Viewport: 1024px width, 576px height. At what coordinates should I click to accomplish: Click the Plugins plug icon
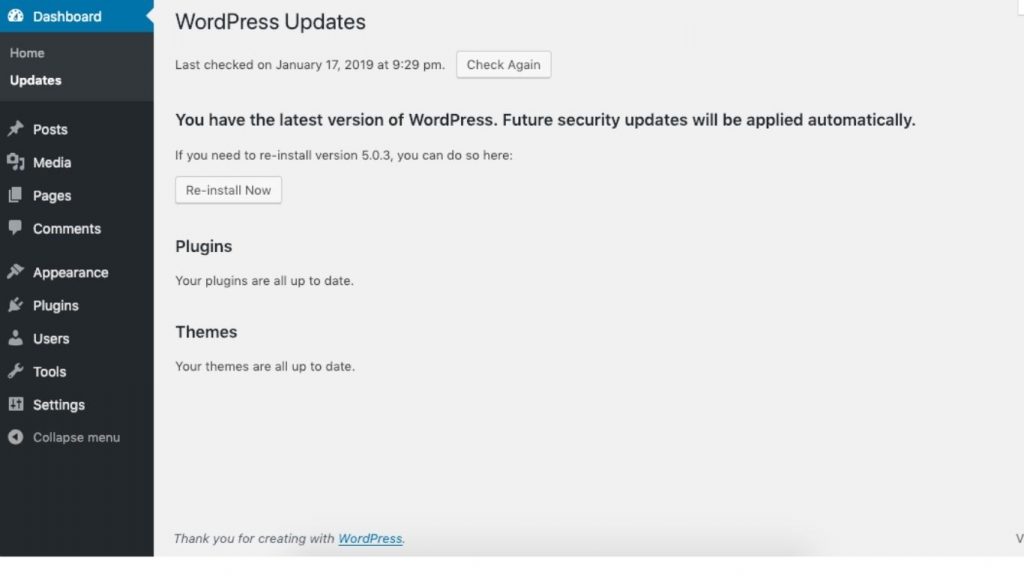(15, 305)
